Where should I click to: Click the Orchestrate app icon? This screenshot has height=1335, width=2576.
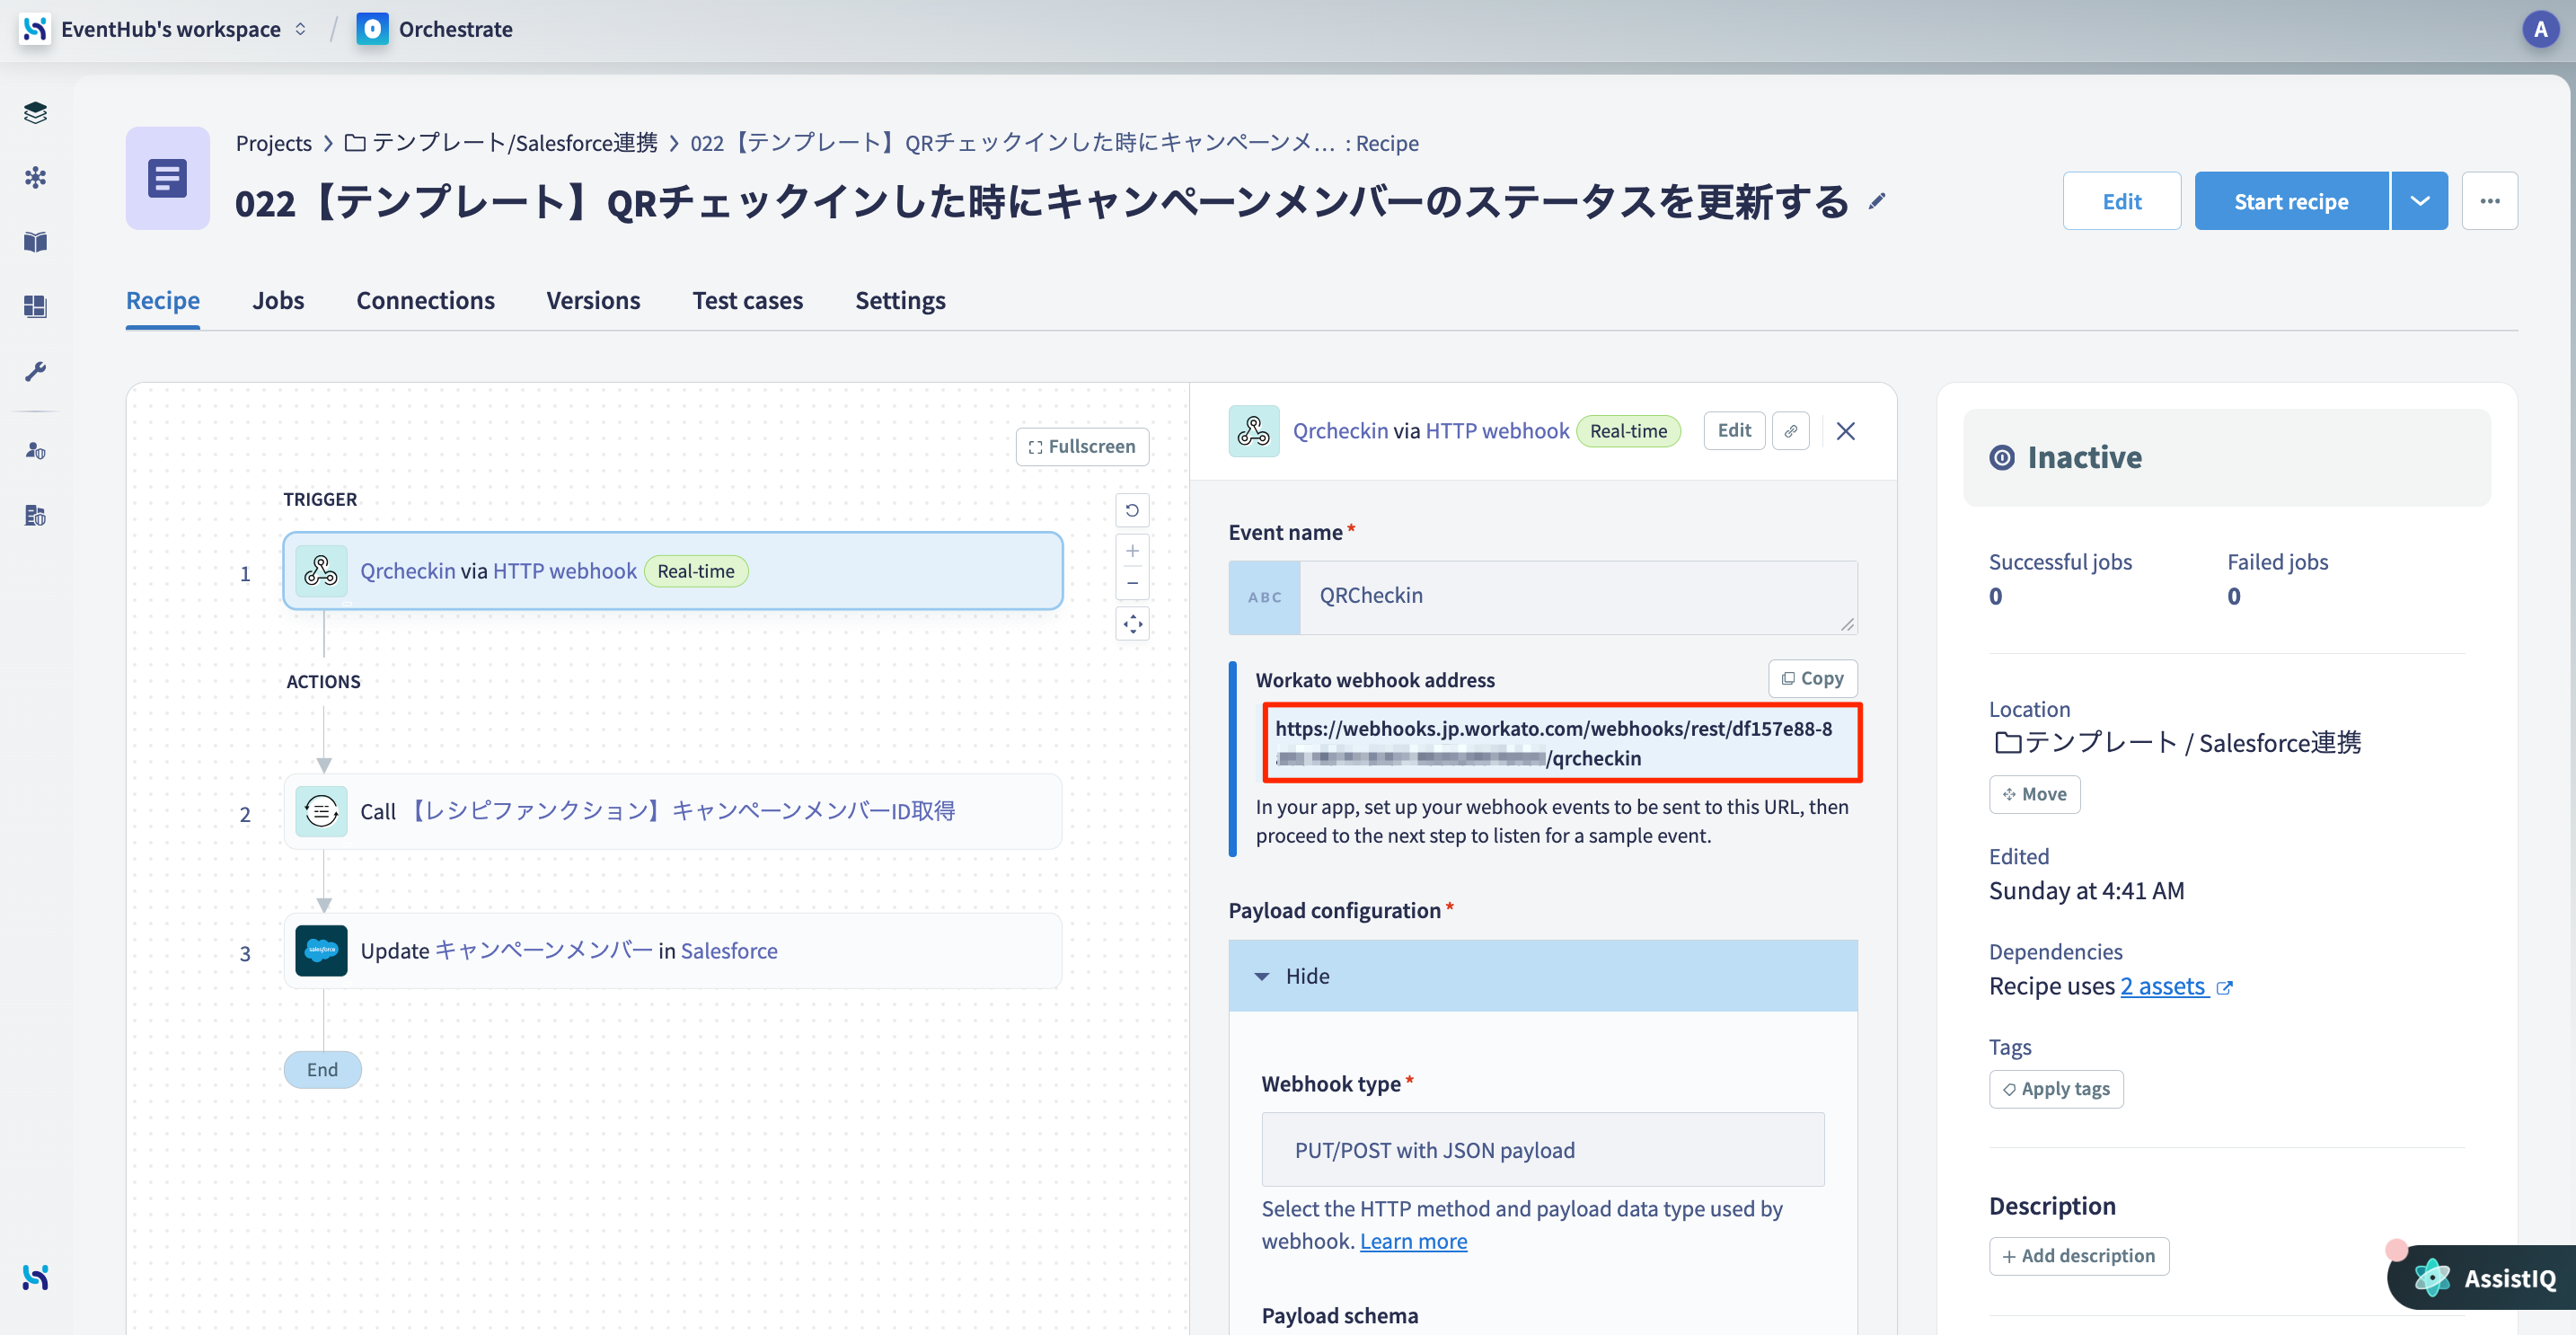tap(372, 29)
